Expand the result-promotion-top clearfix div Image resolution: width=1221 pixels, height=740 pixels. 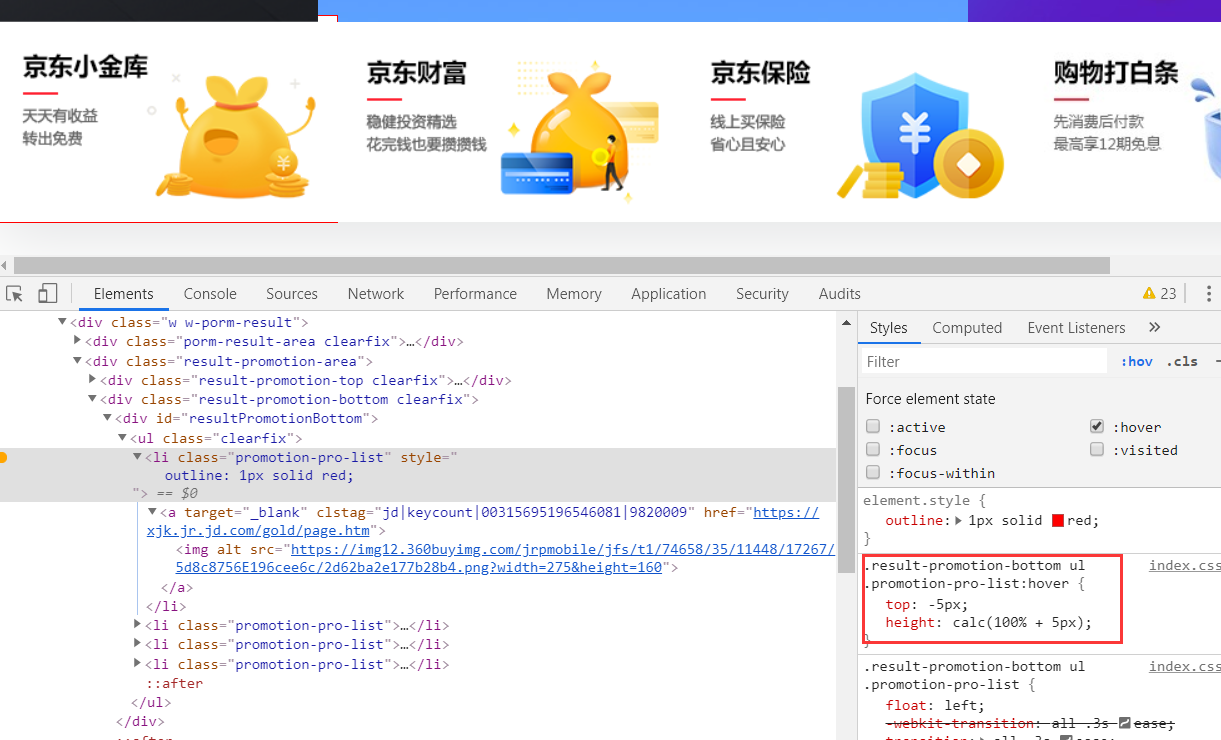[x=92, y=380]
